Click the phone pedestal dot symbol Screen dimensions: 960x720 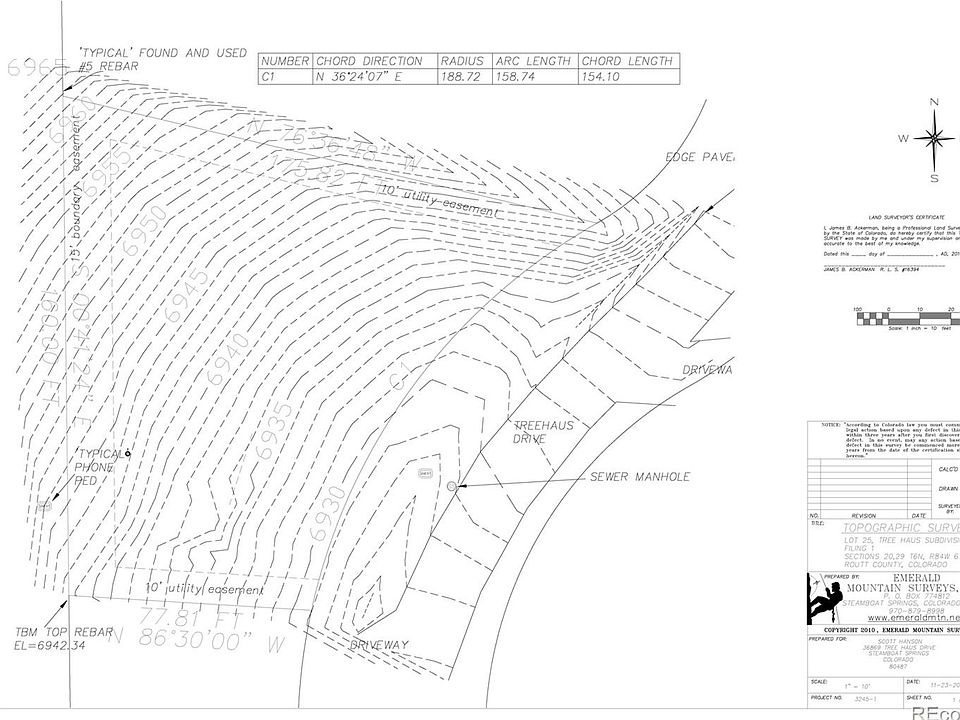pos(127,453)
